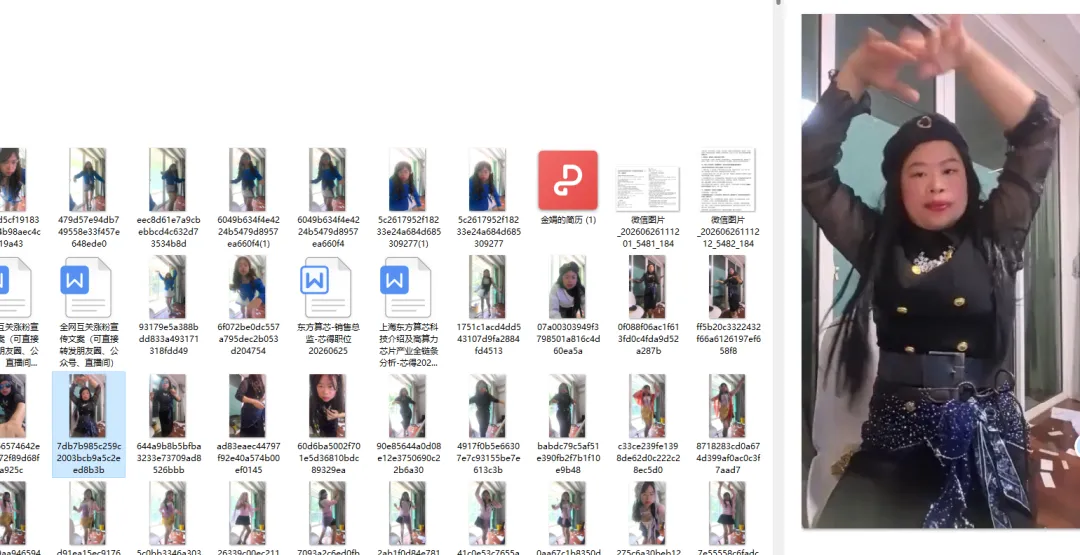
Task: Open the 金娟的简历 (1) PDF icon
Action: coord(568,180)
